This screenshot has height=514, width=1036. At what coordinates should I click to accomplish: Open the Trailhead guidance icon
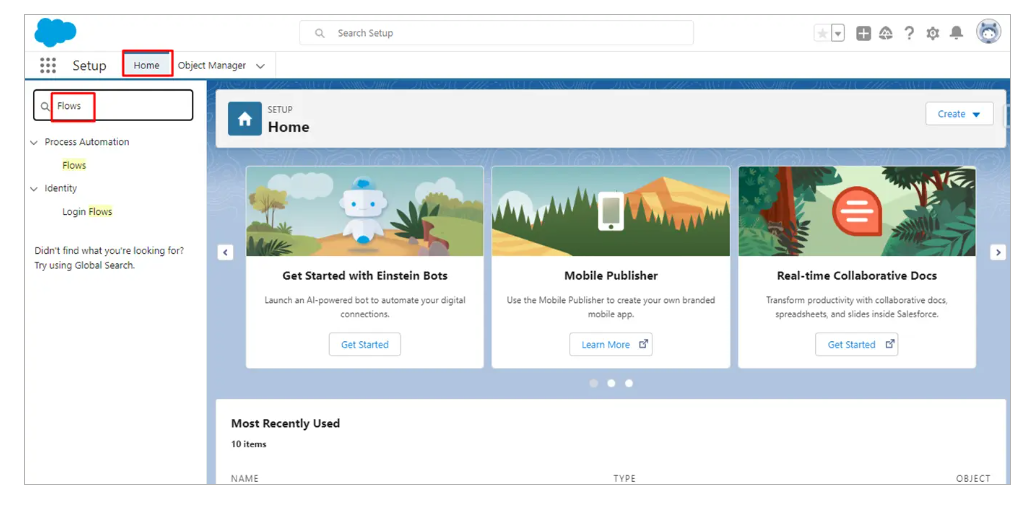pyautogui.click(x=886, y=34)
